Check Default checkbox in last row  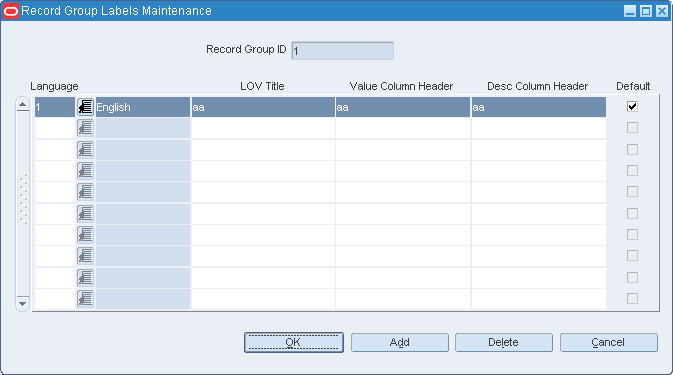click(x=632, y=298)
